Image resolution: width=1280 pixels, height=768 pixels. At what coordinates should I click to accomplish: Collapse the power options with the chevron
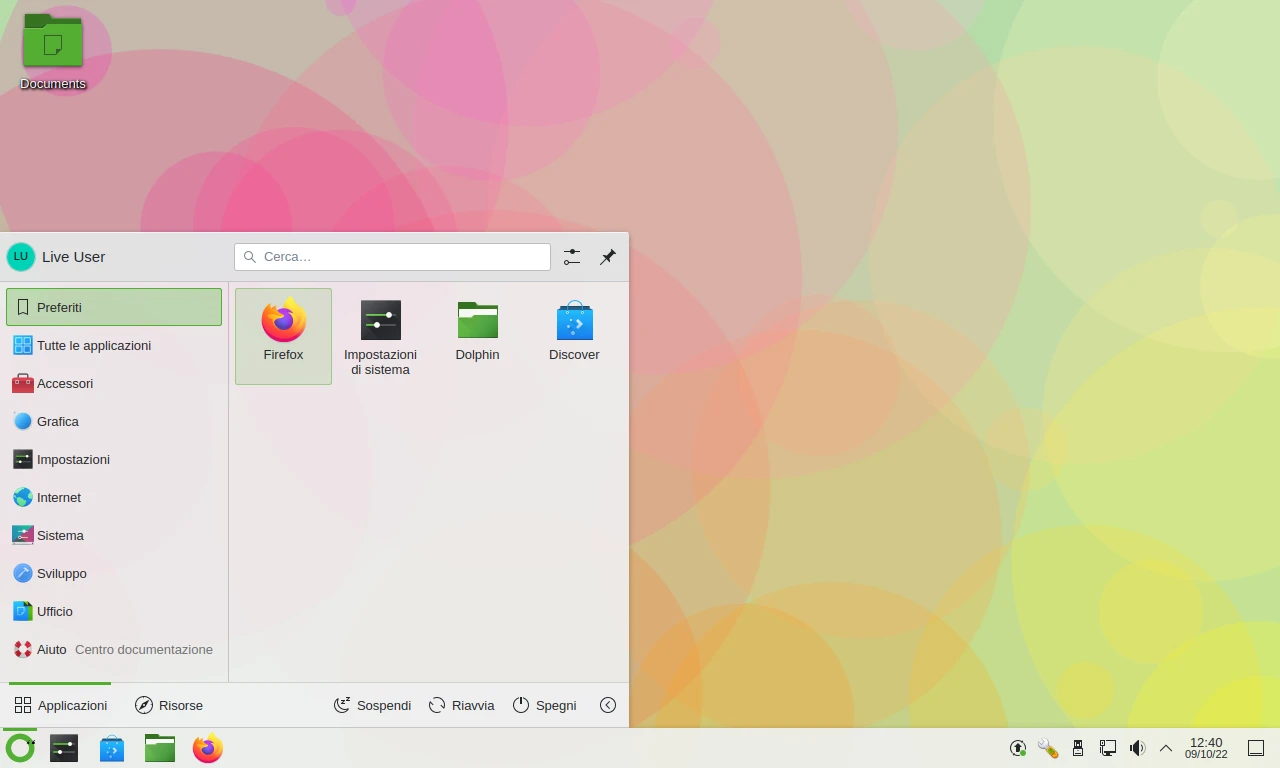(x=608, y=705)
